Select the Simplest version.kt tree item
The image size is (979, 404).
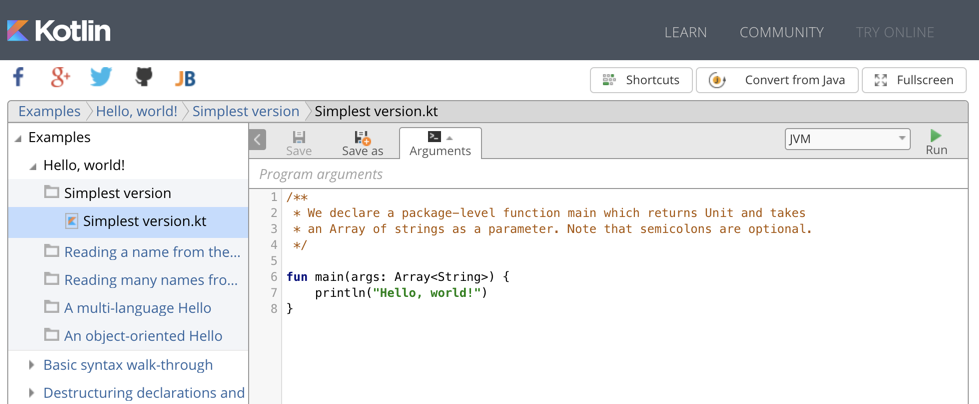coord(128,222)
